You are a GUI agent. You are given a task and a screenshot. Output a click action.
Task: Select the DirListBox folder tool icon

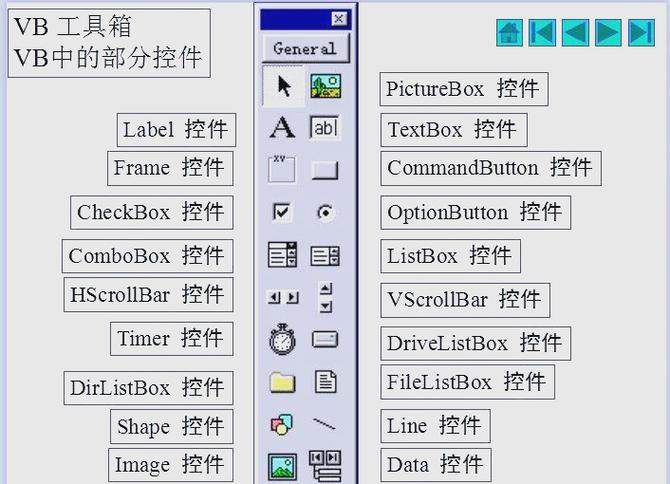point(282,382)
